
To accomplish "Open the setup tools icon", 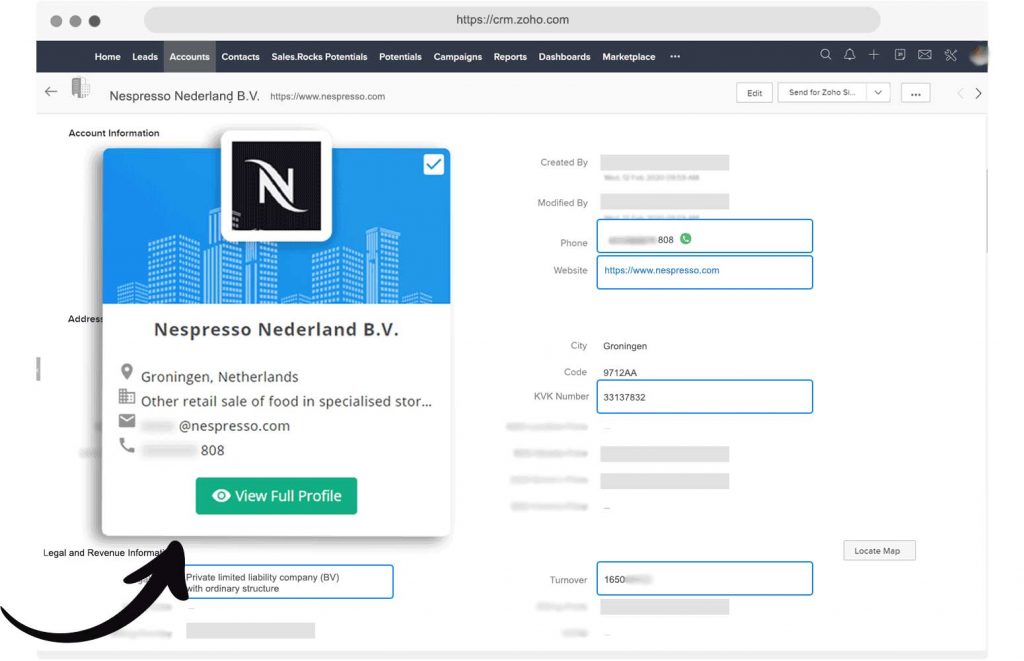I will 951,56.
